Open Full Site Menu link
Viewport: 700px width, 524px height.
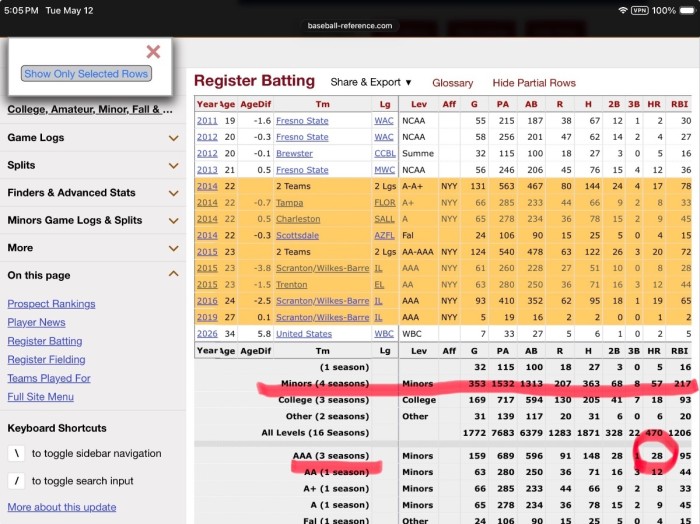pos(41,396)
